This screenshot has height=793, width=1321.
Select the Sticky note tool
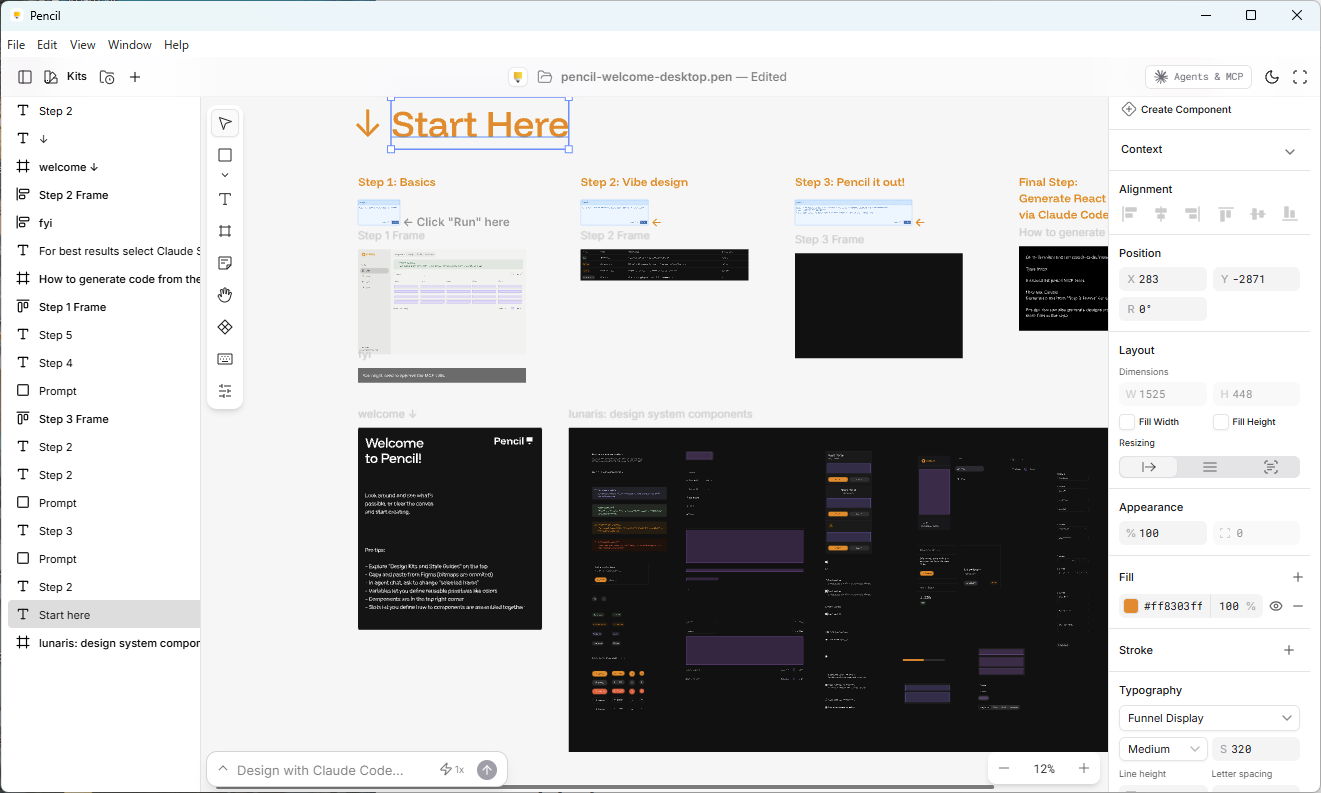pos(225,263)
